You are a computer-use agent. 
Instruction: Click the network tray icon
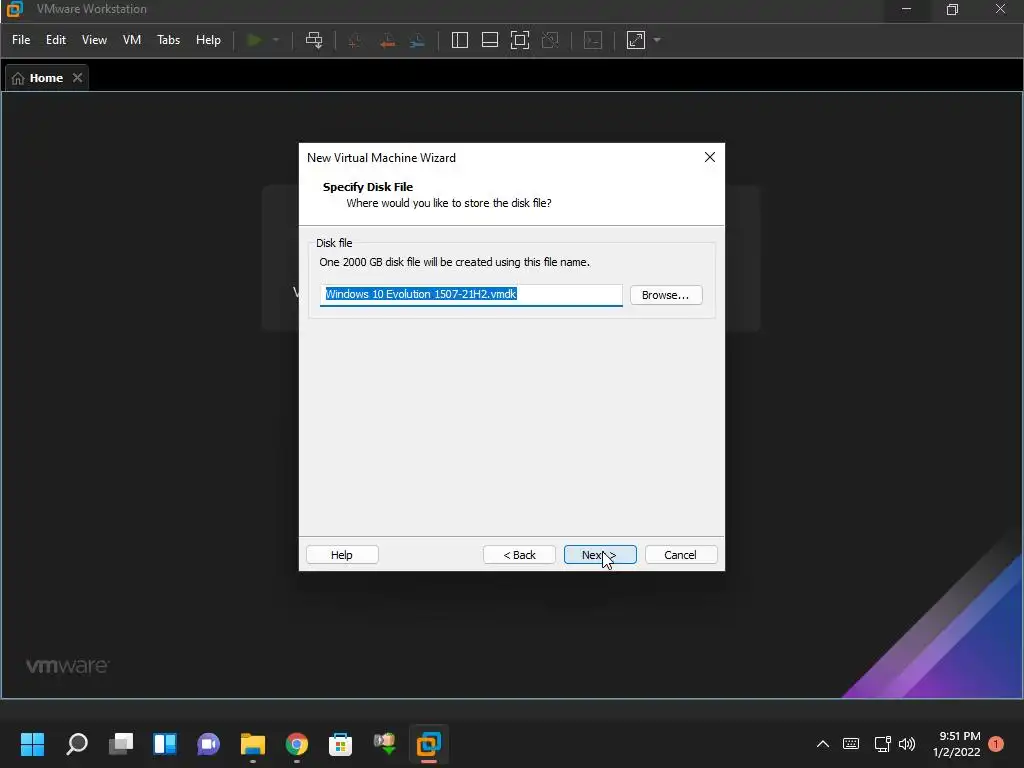click(882, 744)
